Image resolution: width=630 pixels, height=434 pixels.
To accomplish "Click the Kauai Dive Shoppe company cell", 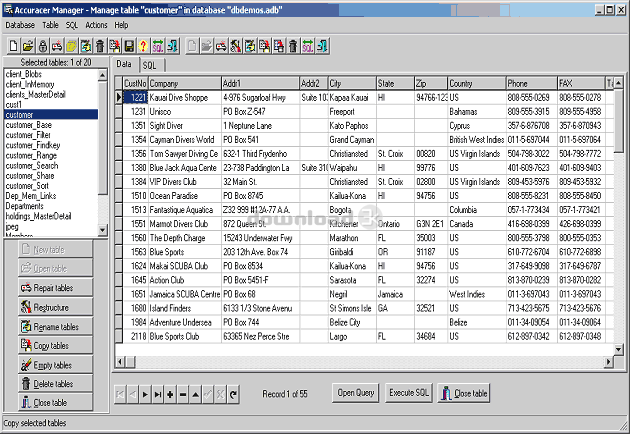I will click(185, 98).
